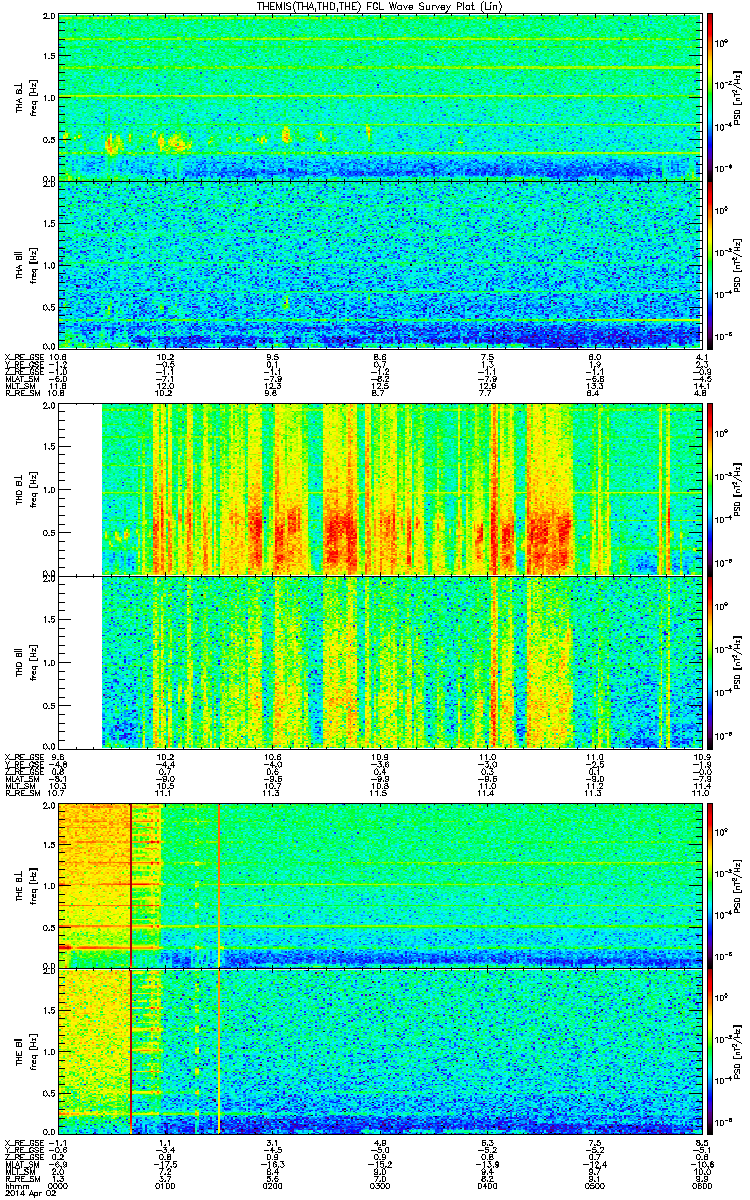The width and height of the screenshot is (750, 1200).
Task: Click the X_RE_GSE label under the THD panels
Action: pos(24,756)
